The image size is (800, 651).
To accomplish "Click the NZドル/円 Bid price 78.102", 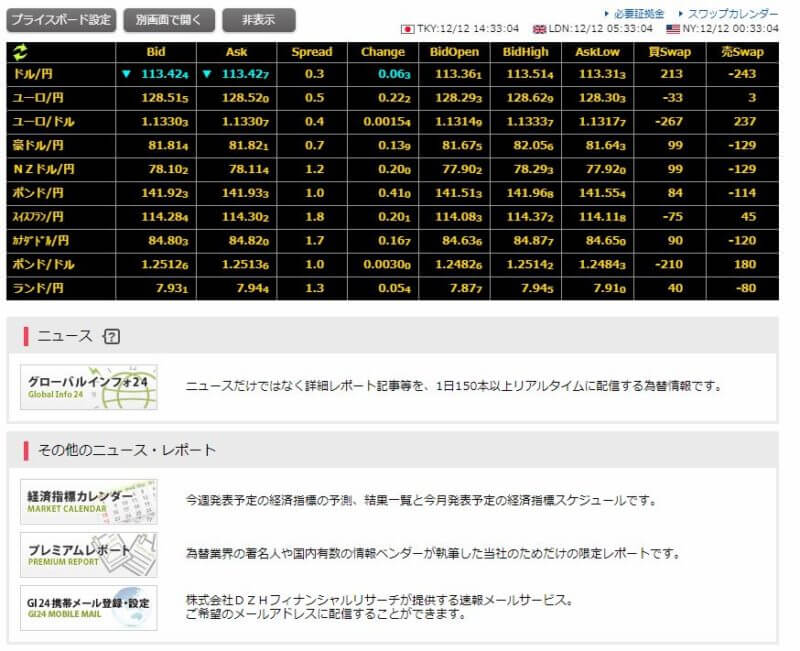I will coord(168,169).
